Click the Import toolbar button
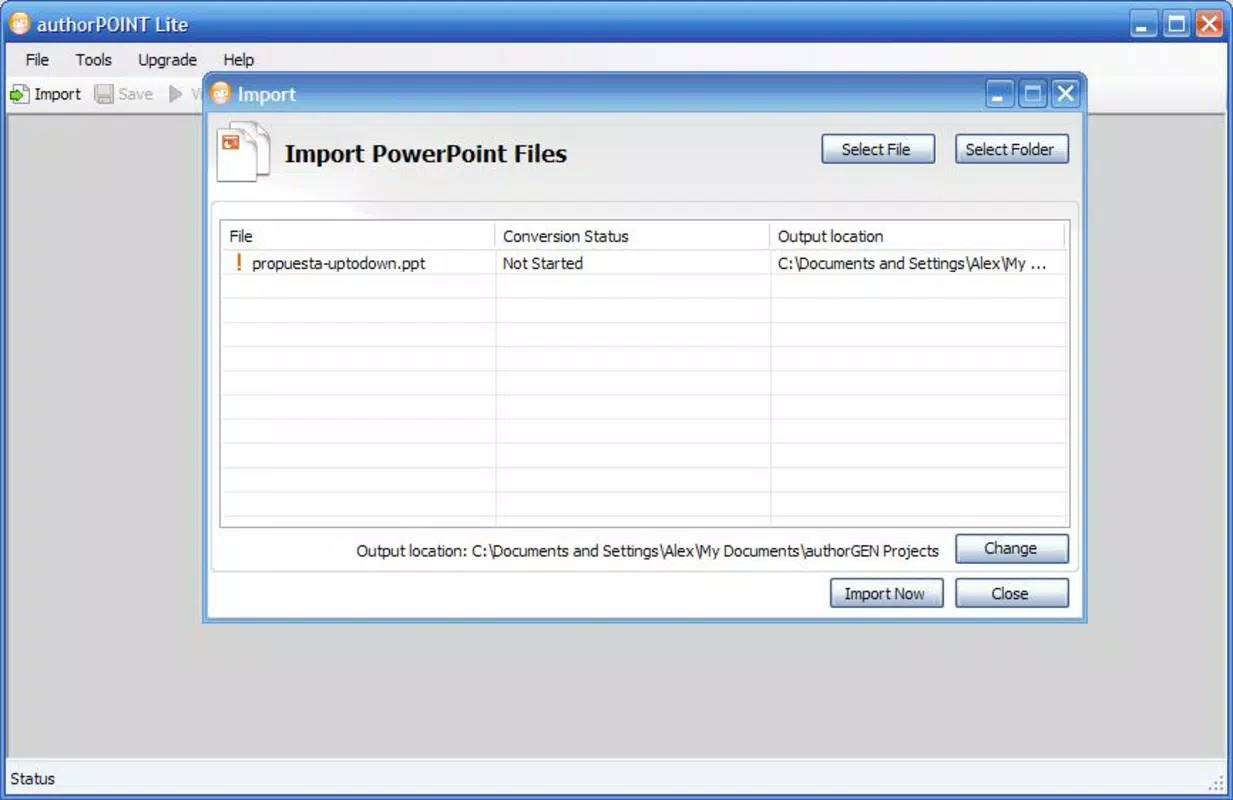The image size is (1233, 800). 46,94
